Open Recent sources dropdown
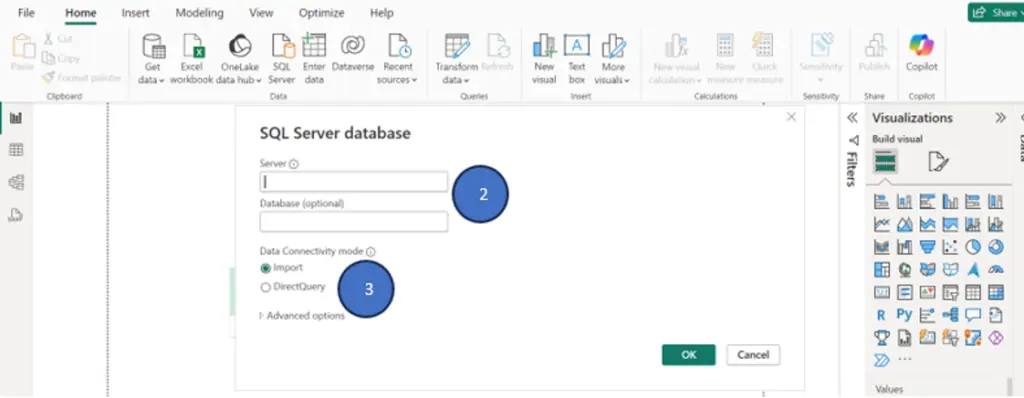The height and width of the screenshot is (398, 1024). [397, 80]
